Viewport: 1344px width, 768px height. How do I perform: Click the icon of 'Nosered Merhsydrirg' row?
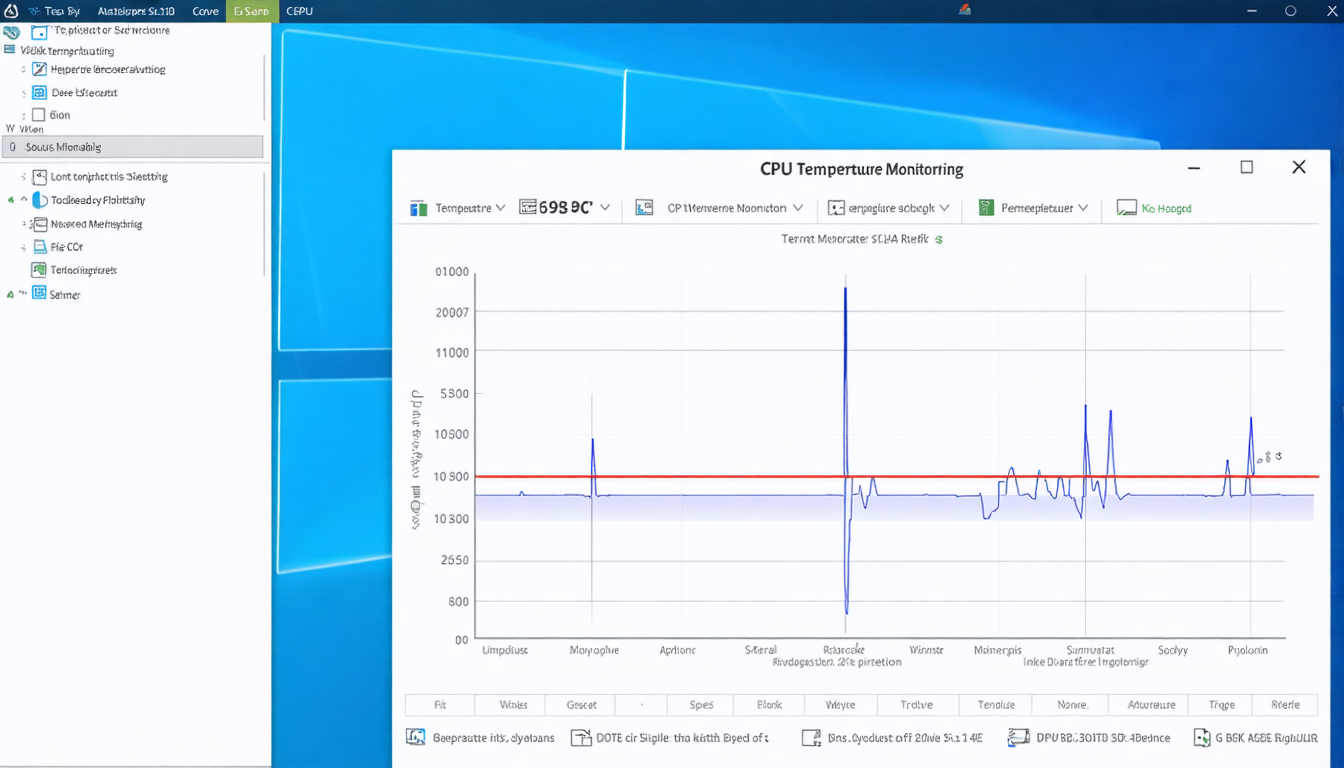(x=42, y=224)
